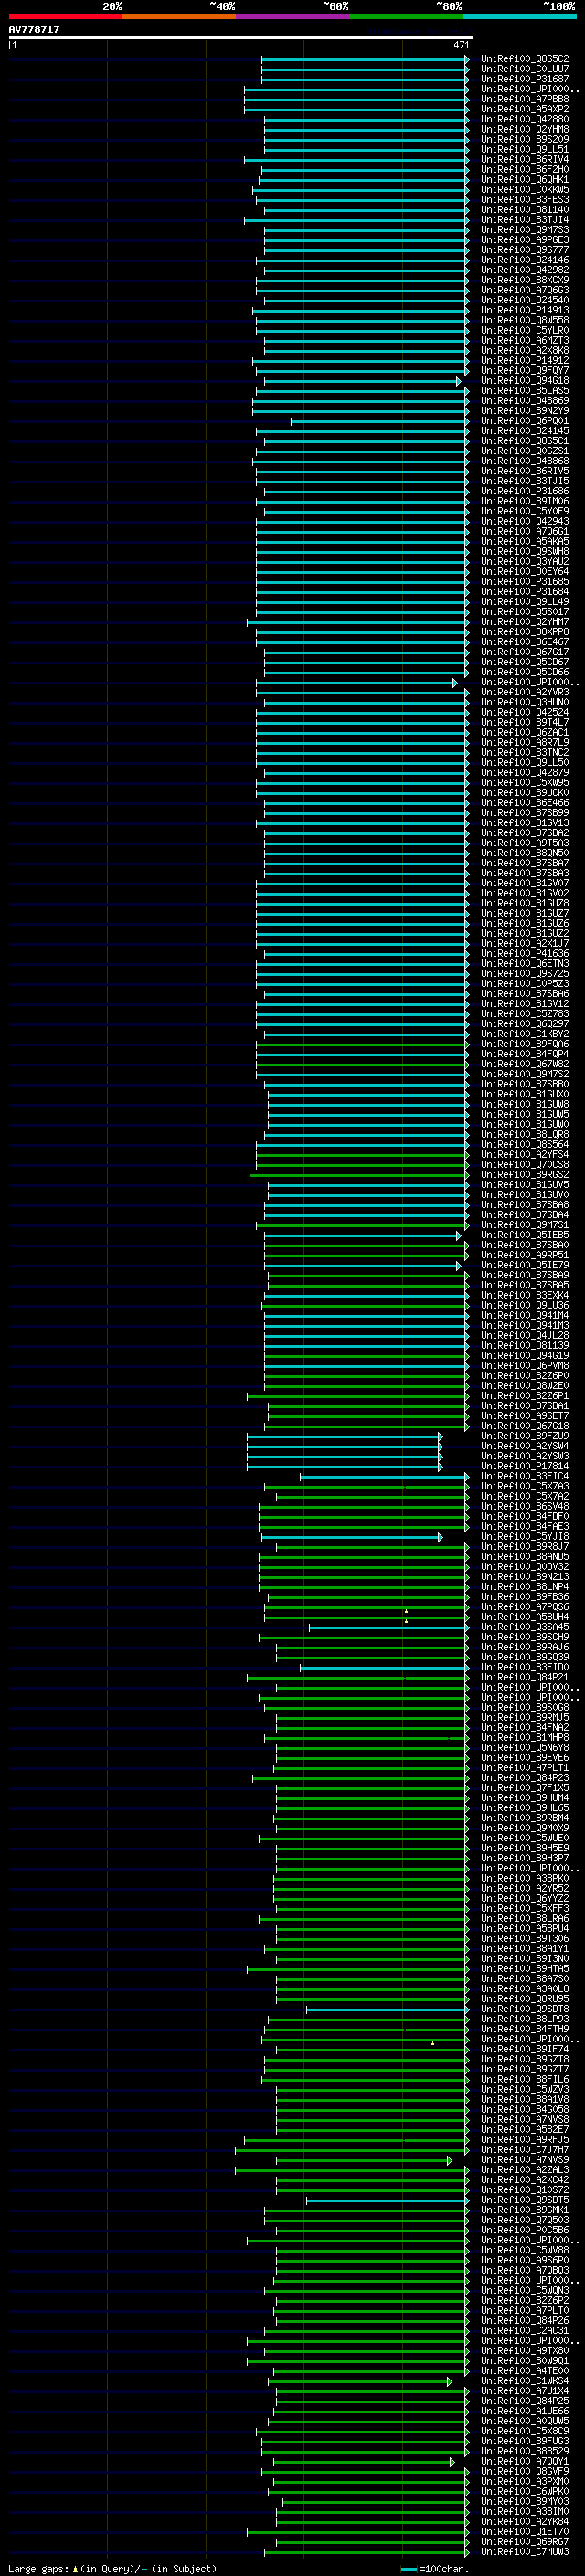Screen dimensions: 585x2576
Task: Click UniRef100_Q9M7S3 label
Action: click(524, 230)
